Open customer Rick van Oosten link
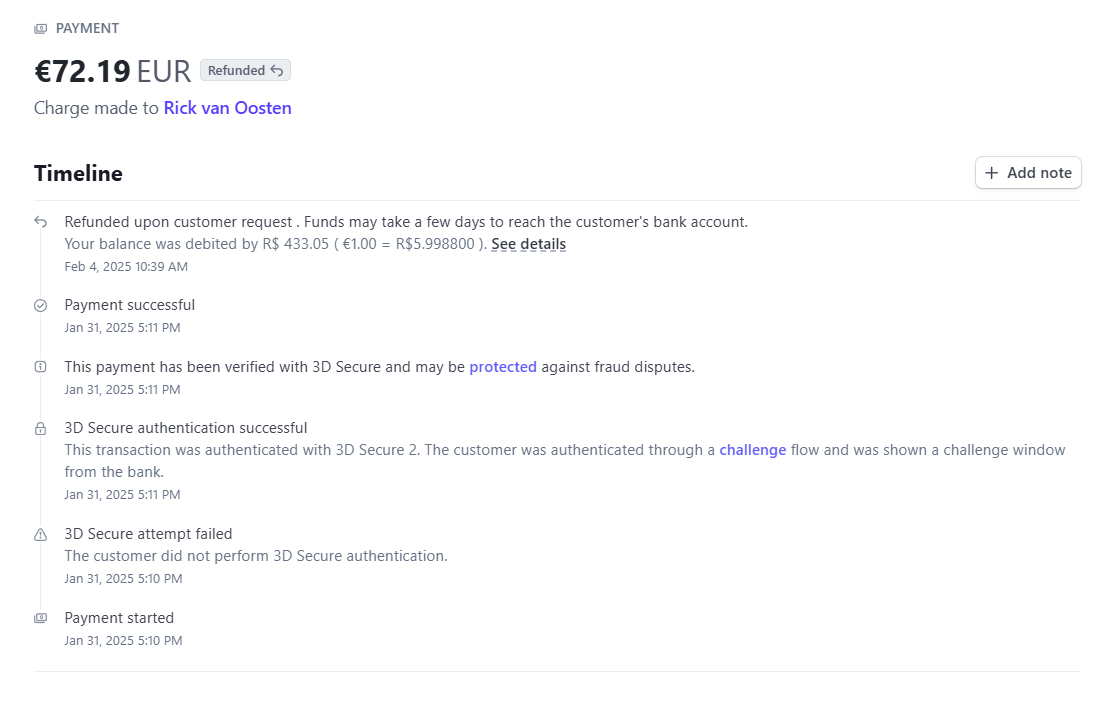Screen dimensions: 1111x715 pos(227,108)
